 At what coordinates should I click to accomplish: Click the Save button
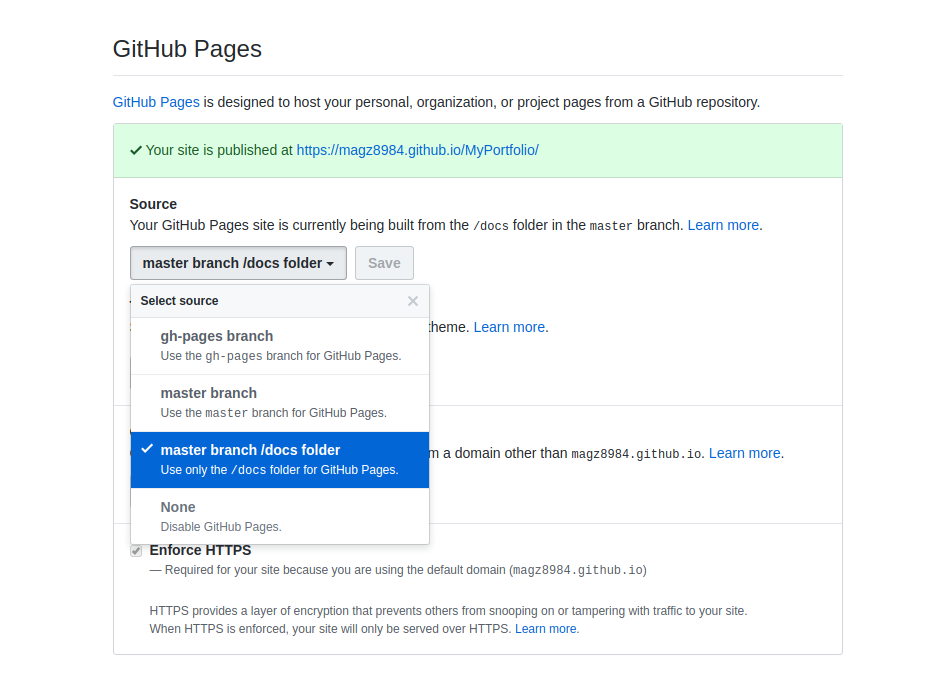[384, 262]
